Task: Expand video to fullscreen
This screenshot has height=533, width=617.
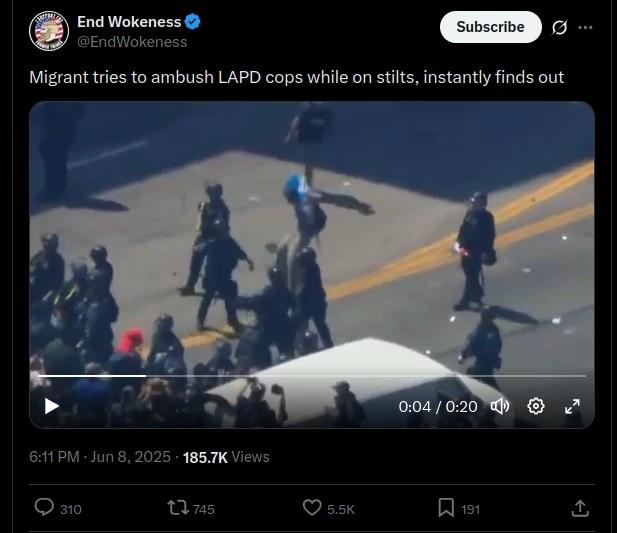Action: click(572, 406)
